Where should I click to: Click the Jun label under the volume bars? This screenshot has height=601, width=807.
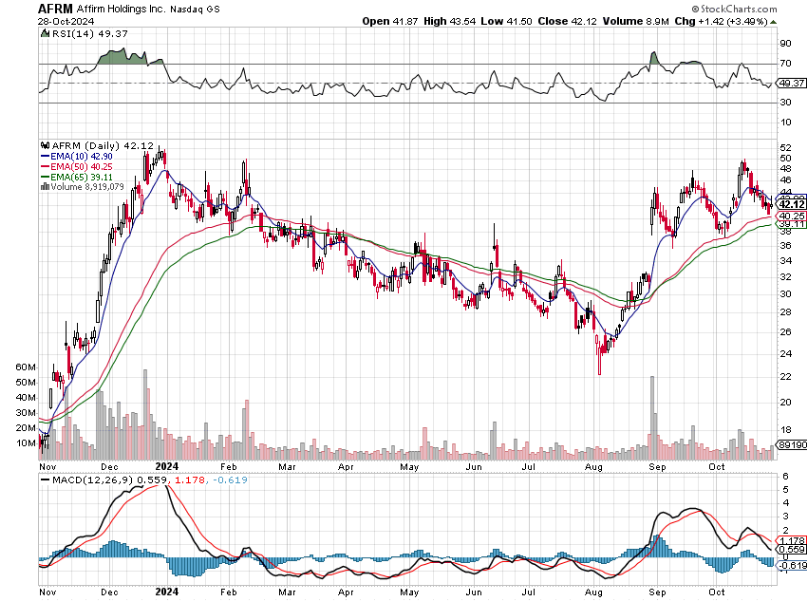[x=473, y=467]
